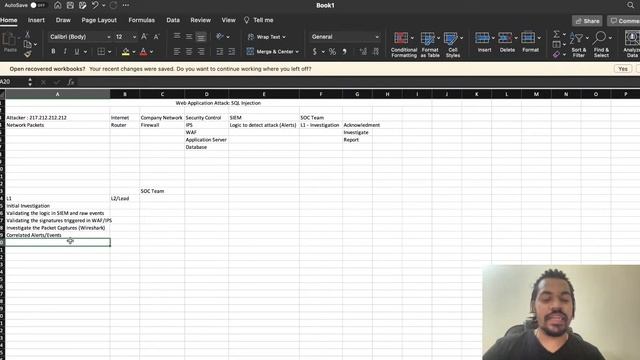Click the Delete cells icon
This screenshot has height=360, width=640.
coord(505,38)
